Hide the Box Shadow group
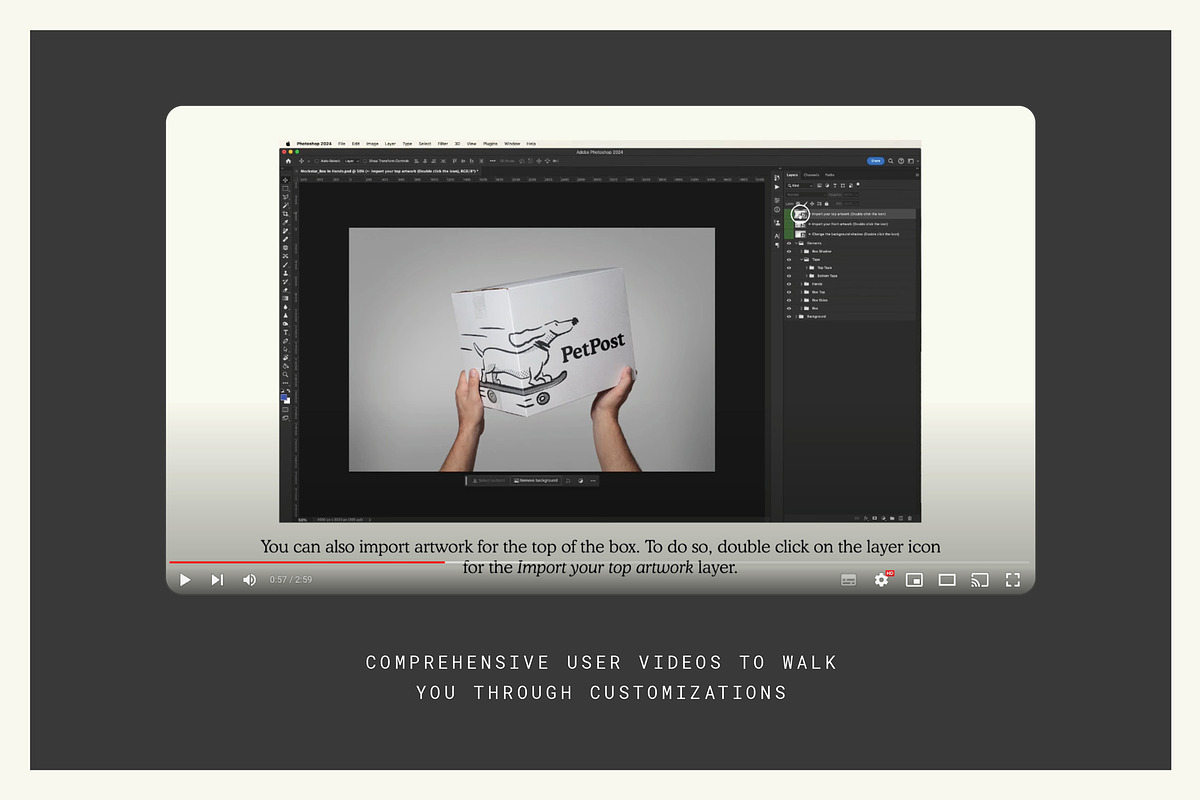This screenshot has height=800, width=1200. 789,251
